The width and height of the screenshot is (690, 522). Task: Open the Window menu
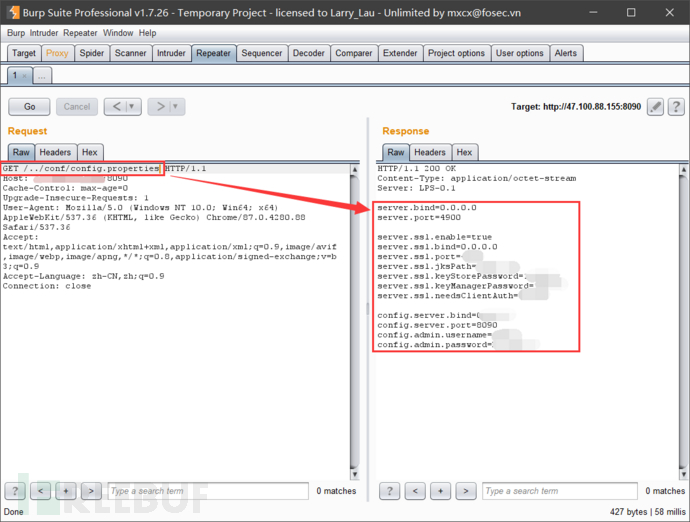point(118,33)
